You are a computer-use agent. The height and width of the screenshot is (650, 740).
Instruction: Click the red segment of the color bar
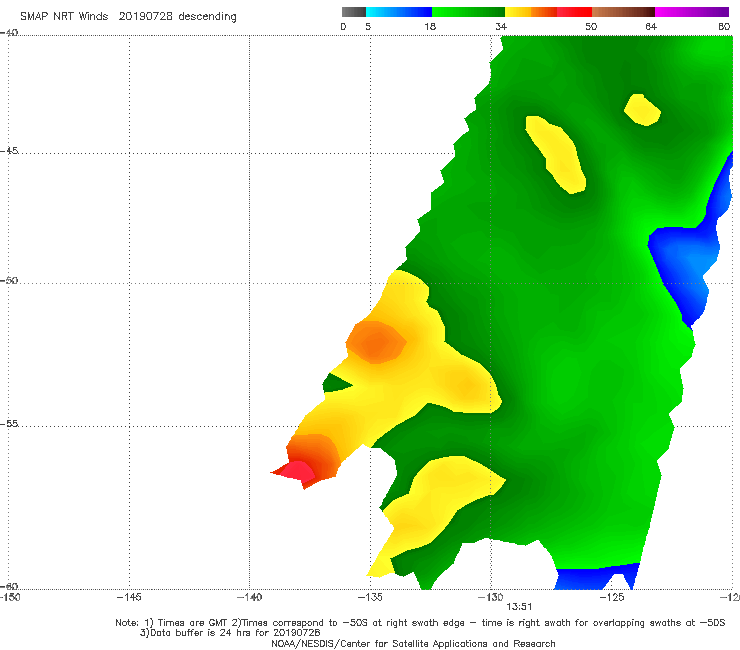(574, 12)
